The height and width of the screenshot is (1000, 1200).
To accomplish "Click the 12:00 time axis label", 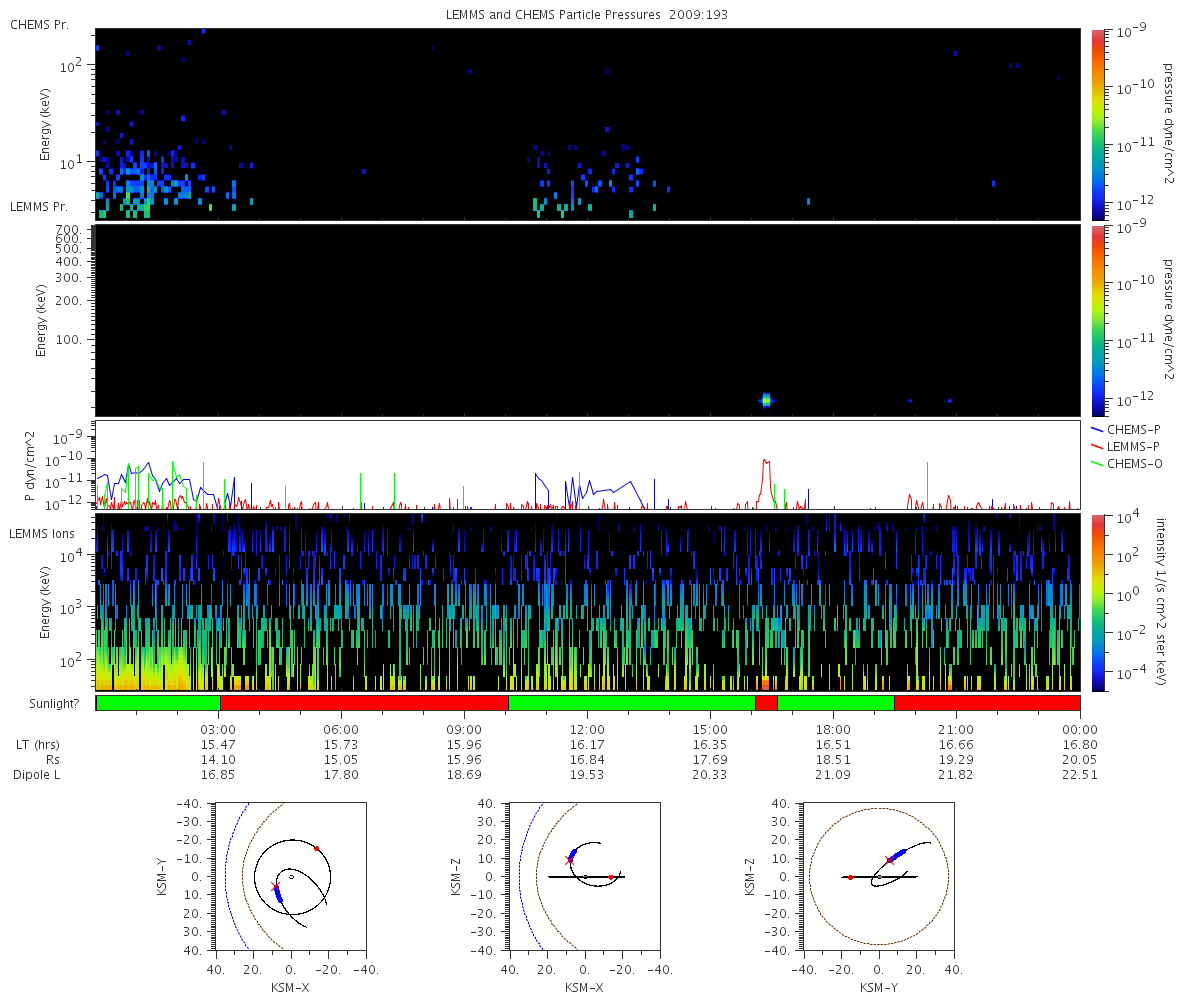I will tap(587, 729).
